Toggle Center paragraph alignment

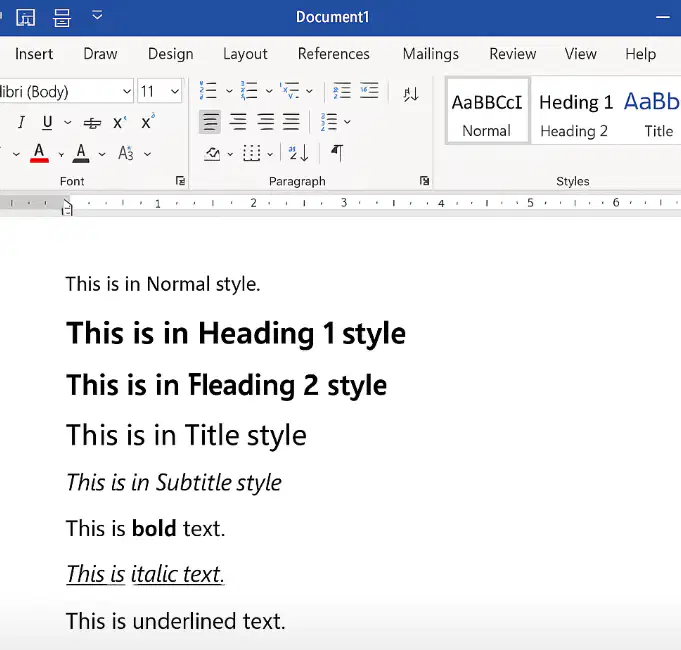coord(238,122)
